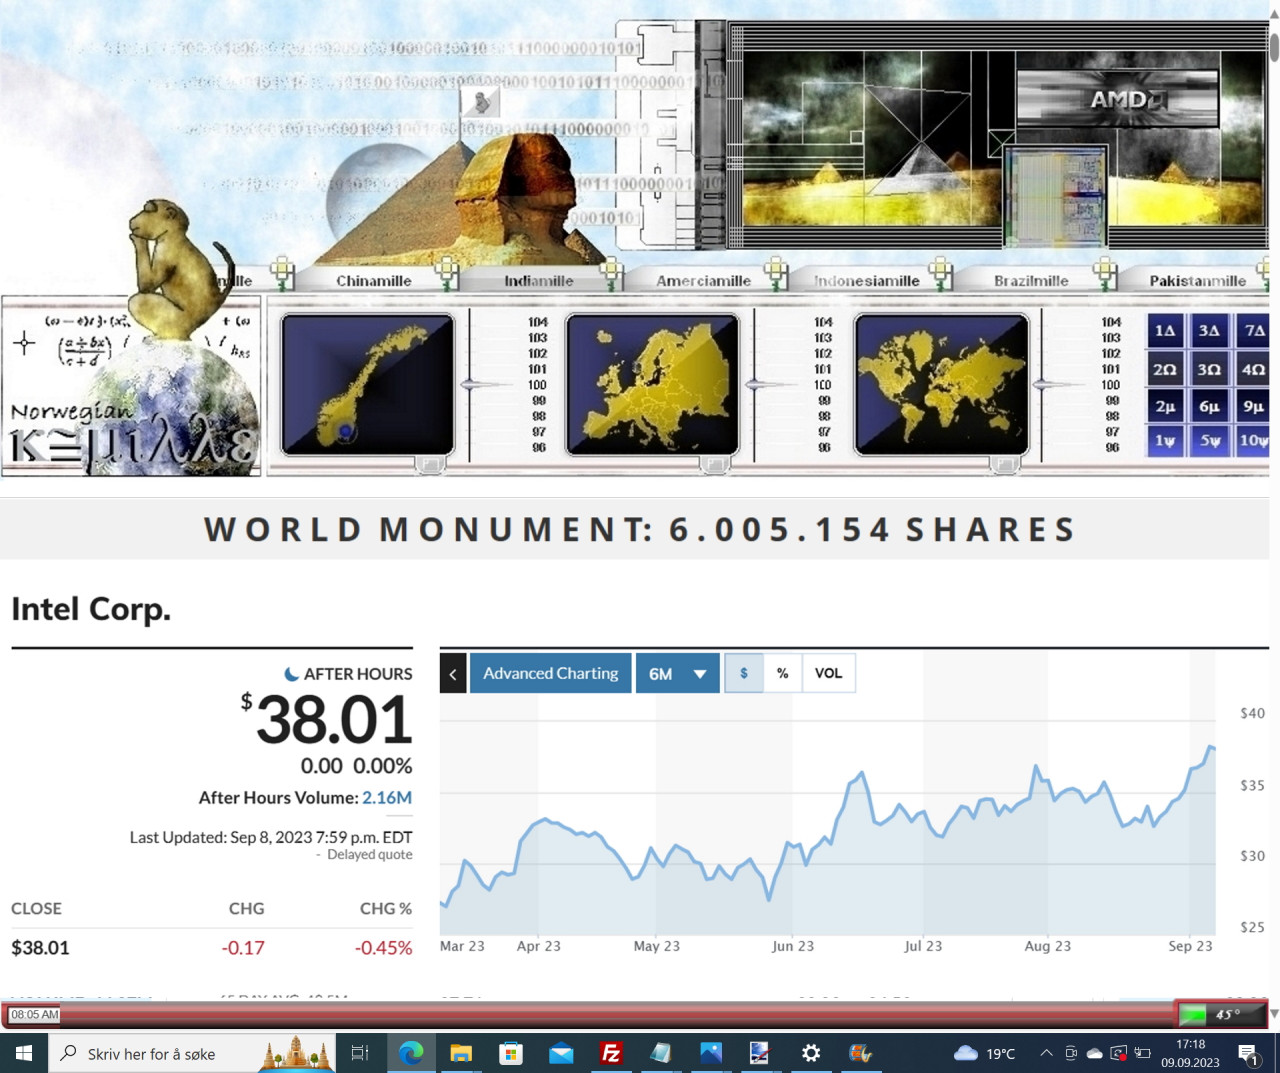
Task: Click the 6μ grid button
Action: tap(1209, 406)
